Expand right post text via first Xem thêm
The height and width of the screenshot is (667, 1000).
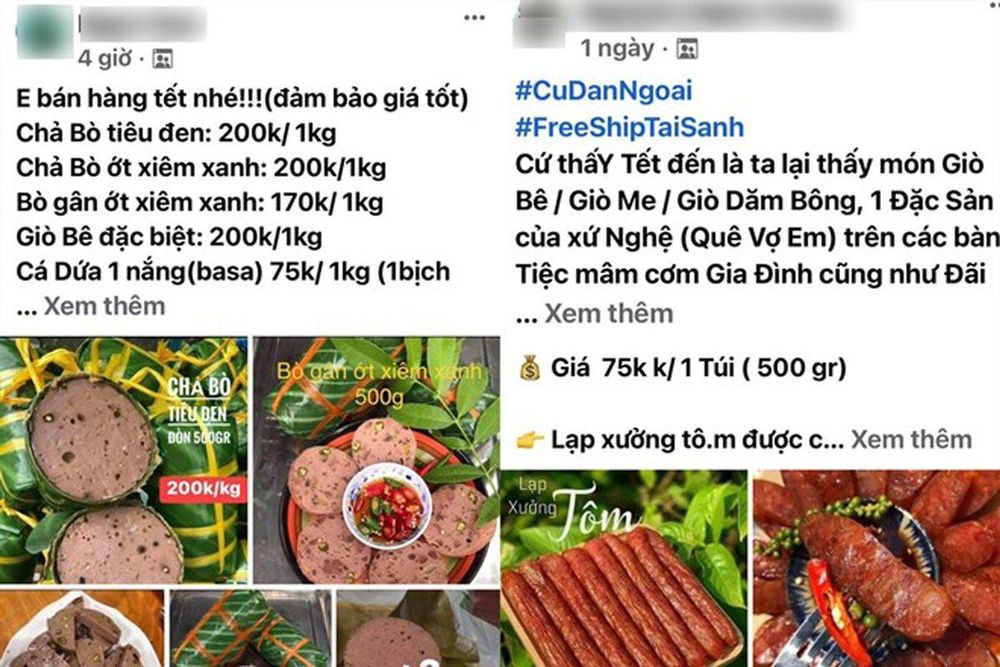(x=609, y=314)
